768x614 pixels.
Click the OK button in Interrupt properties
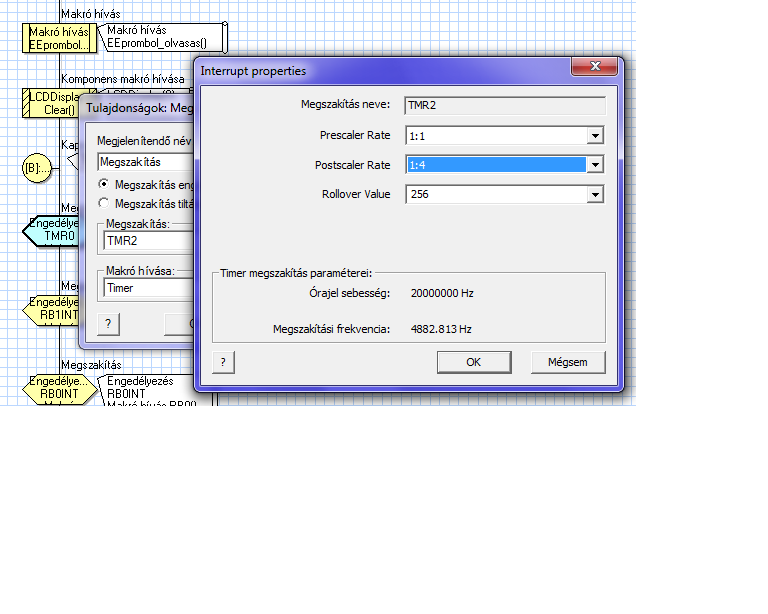474,362
